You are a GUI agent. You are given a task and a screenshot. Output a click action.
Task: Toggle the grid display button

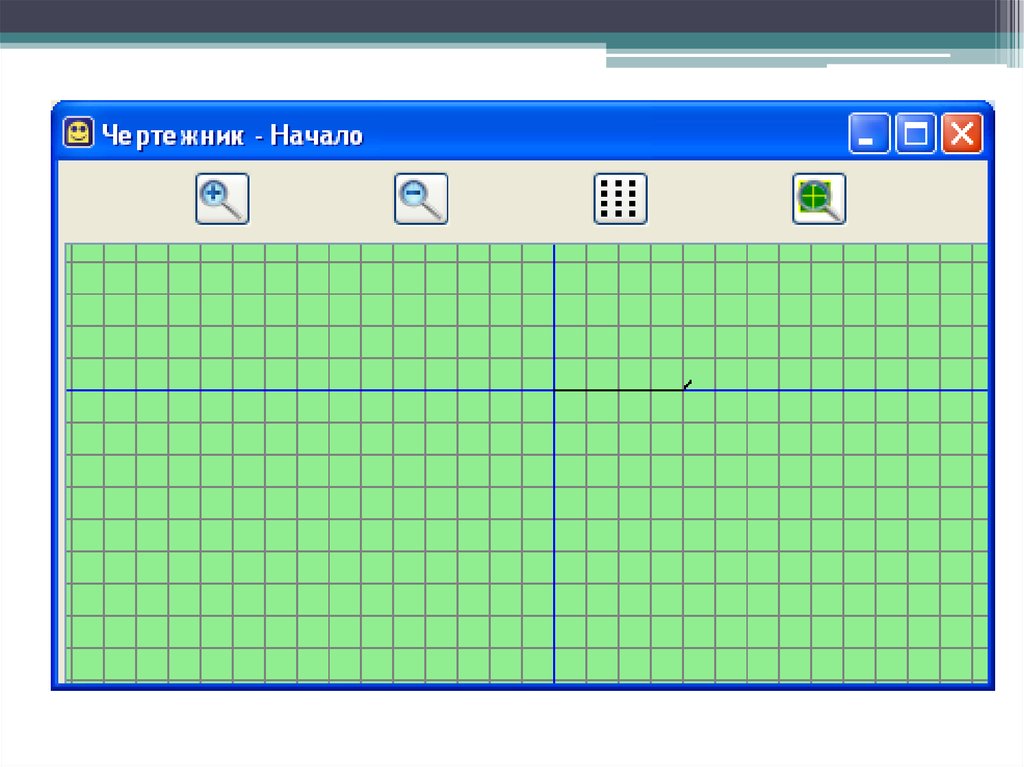(x=620, y=199)
